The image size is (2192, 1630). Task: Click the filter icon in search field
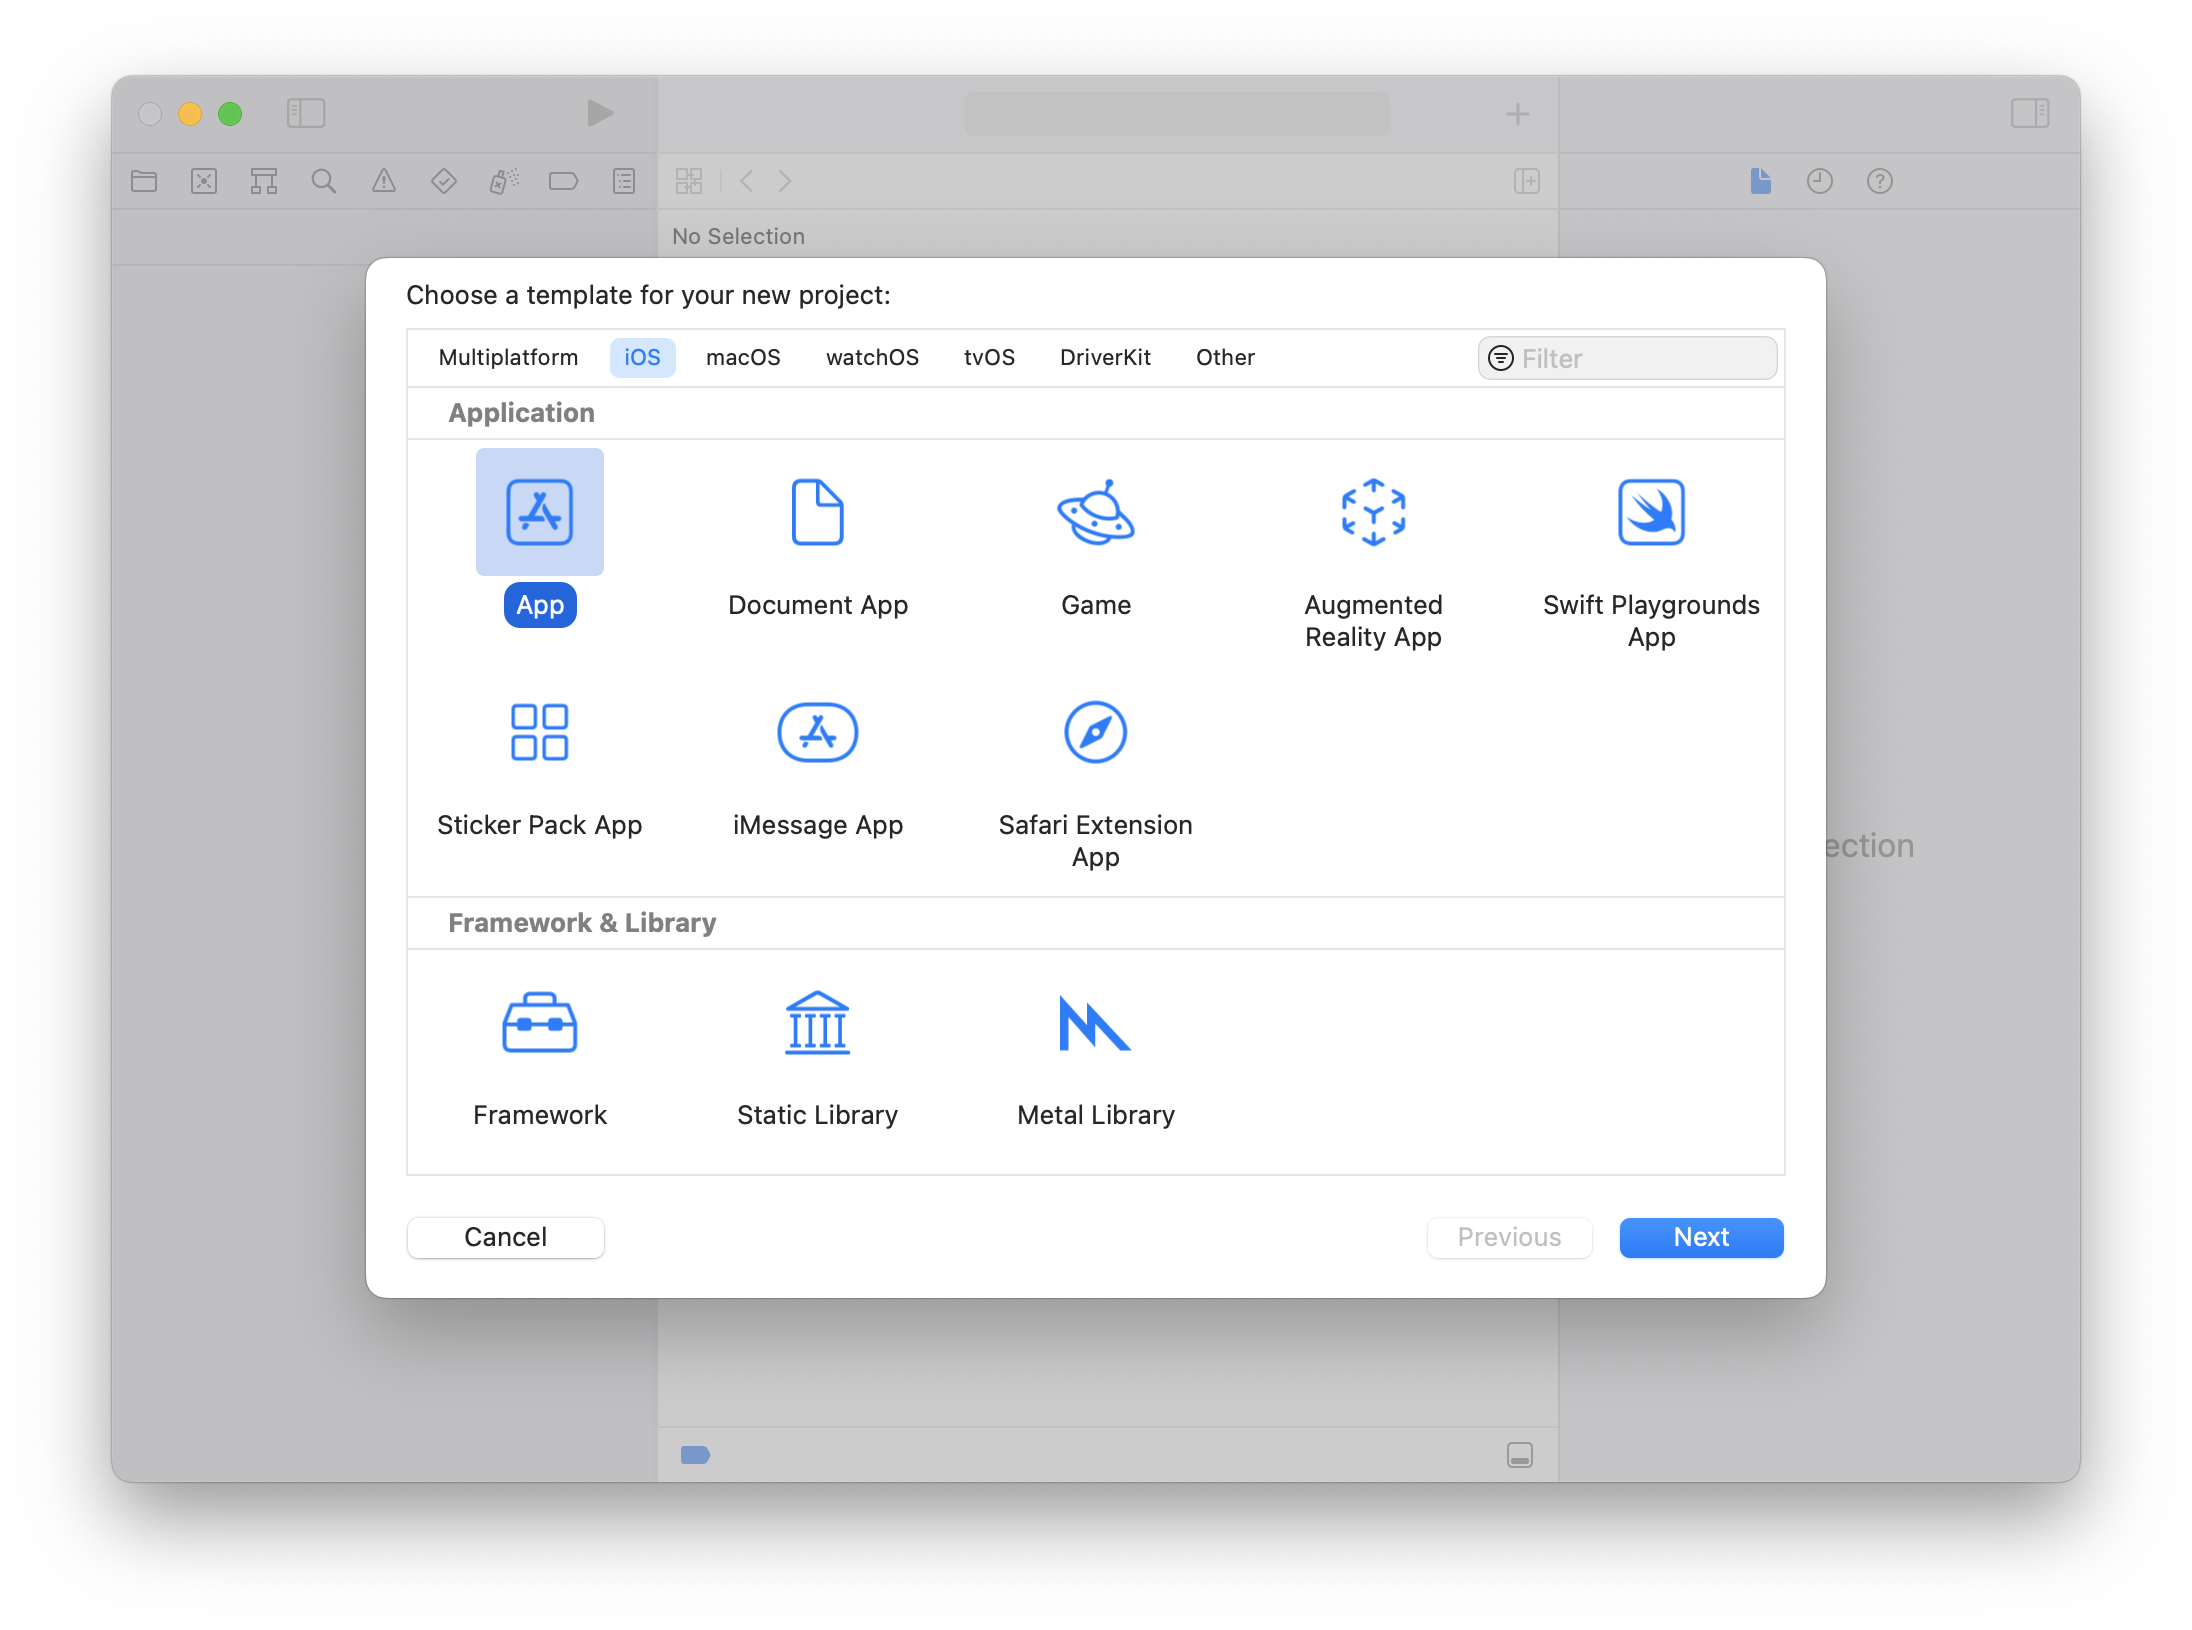click(1500, 358)
